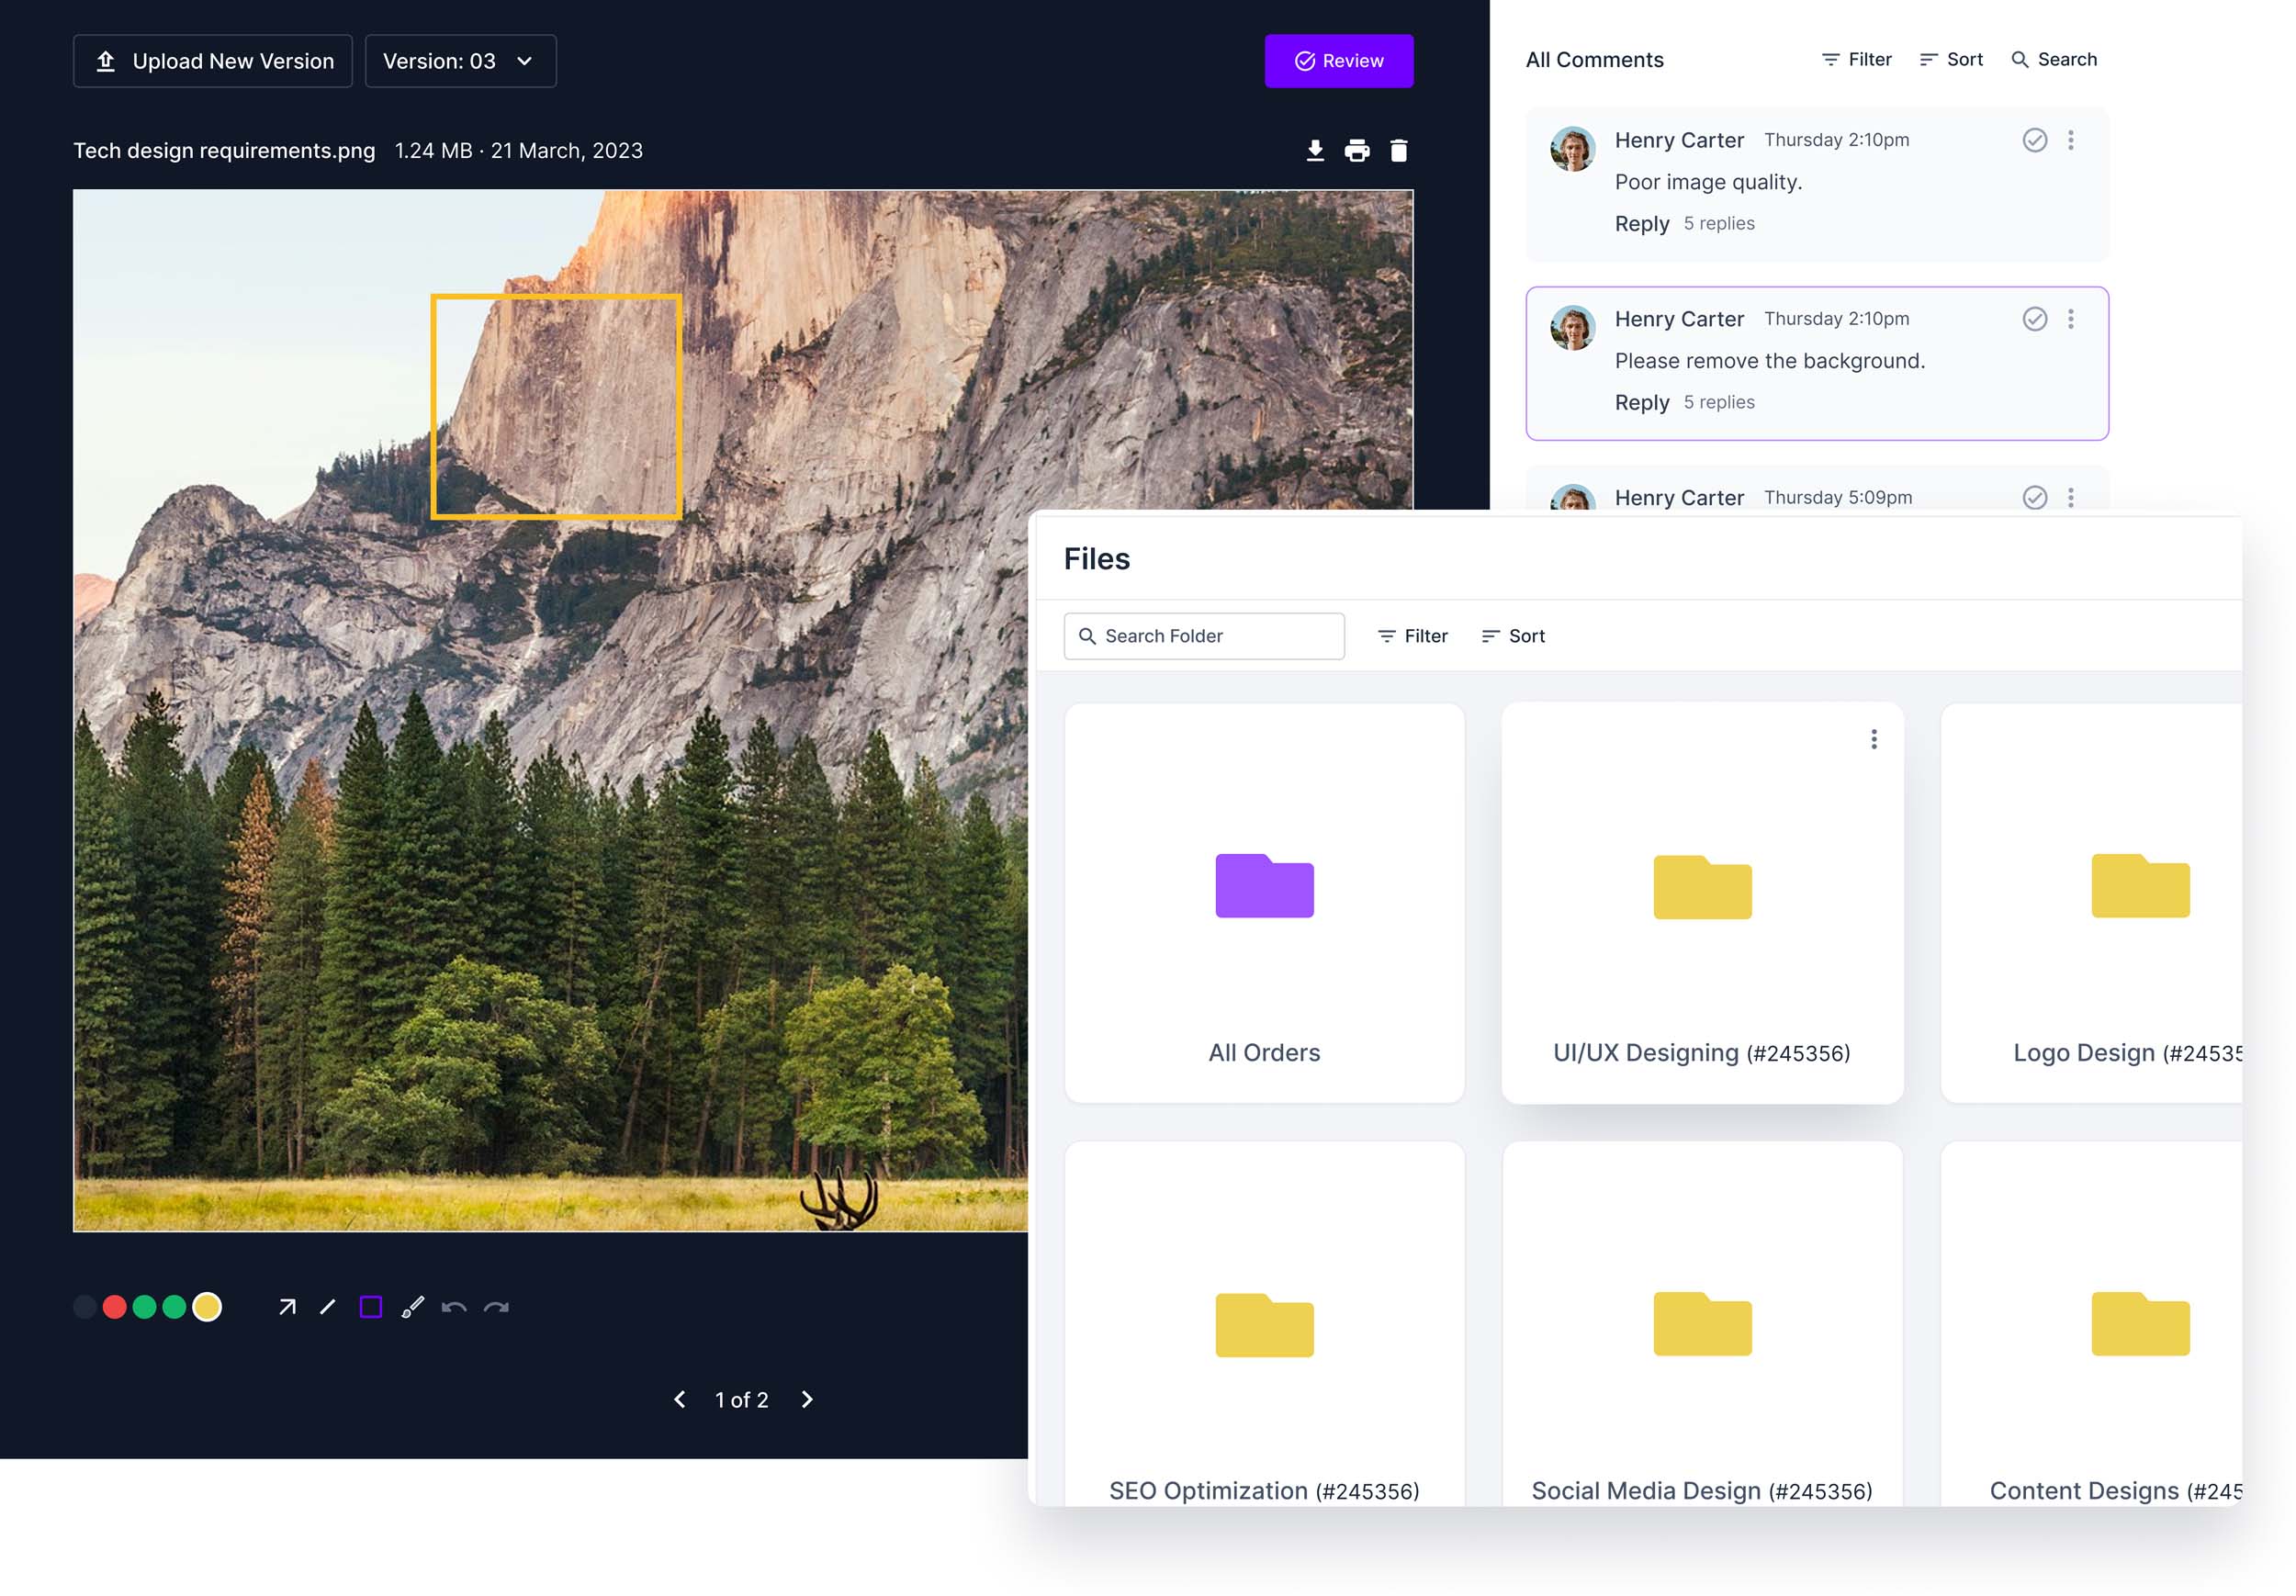Viewport: 2296px width, 1596px height.
Task: Select the arrow annotation tool
Action: pyautogui.click(x=287, y=1307)
